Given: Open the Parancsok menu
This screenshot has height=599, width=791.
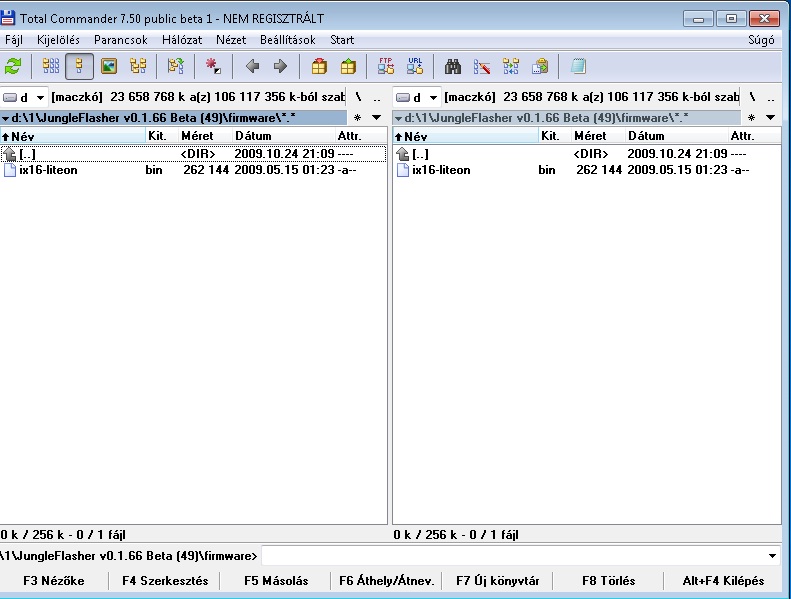Looking at the screenshot, I should click(x=121, y=40).
